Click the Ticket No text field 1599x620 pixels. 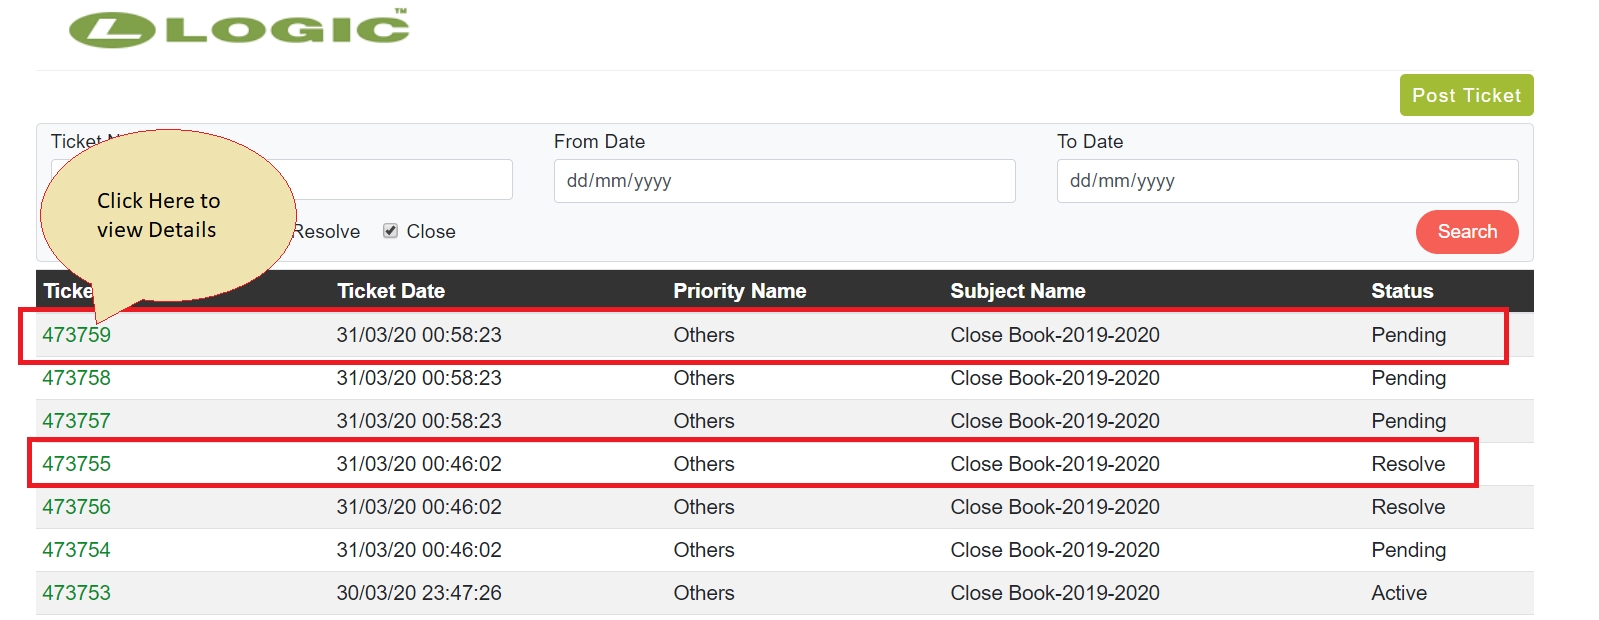(400, 180)
